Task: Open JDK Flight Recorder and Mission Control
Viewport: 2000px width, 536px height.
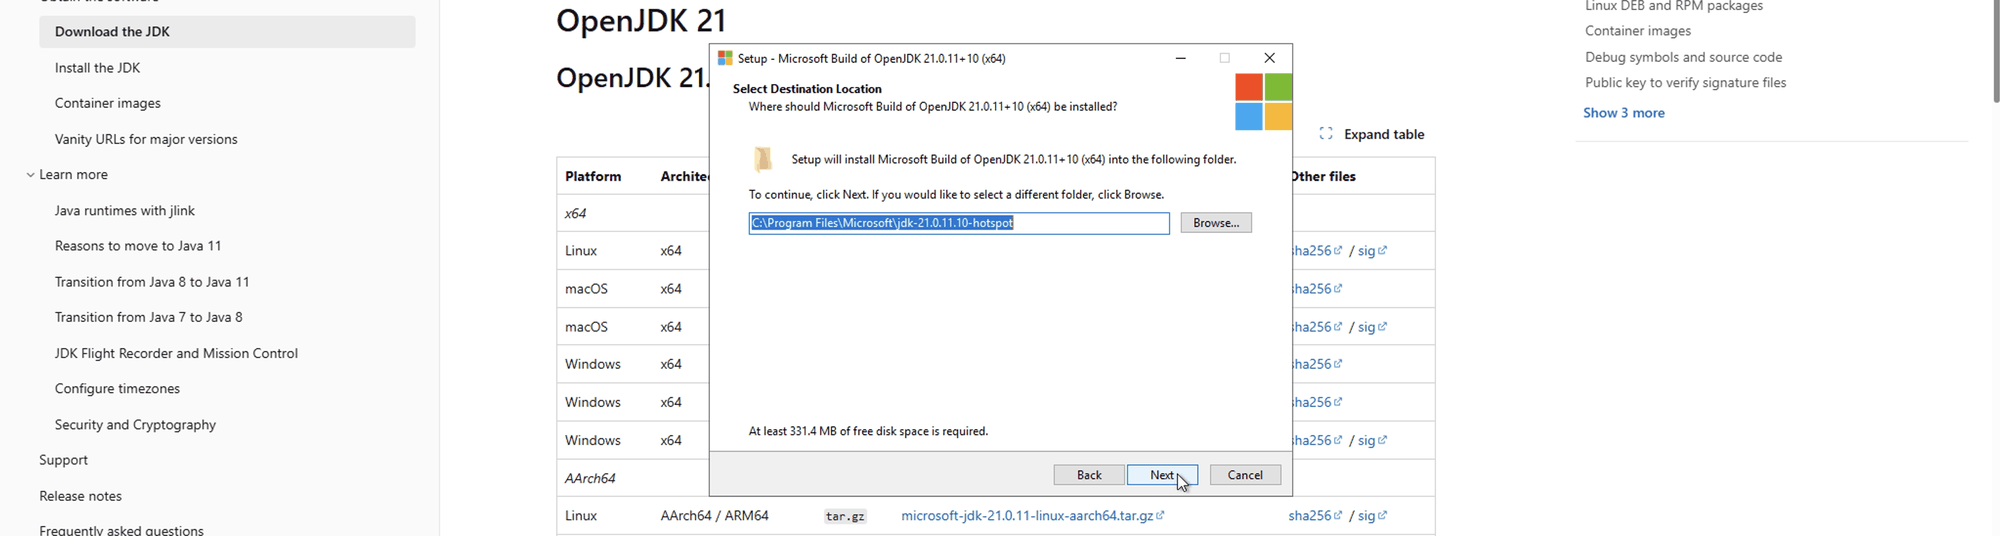Action: (176, 353)
